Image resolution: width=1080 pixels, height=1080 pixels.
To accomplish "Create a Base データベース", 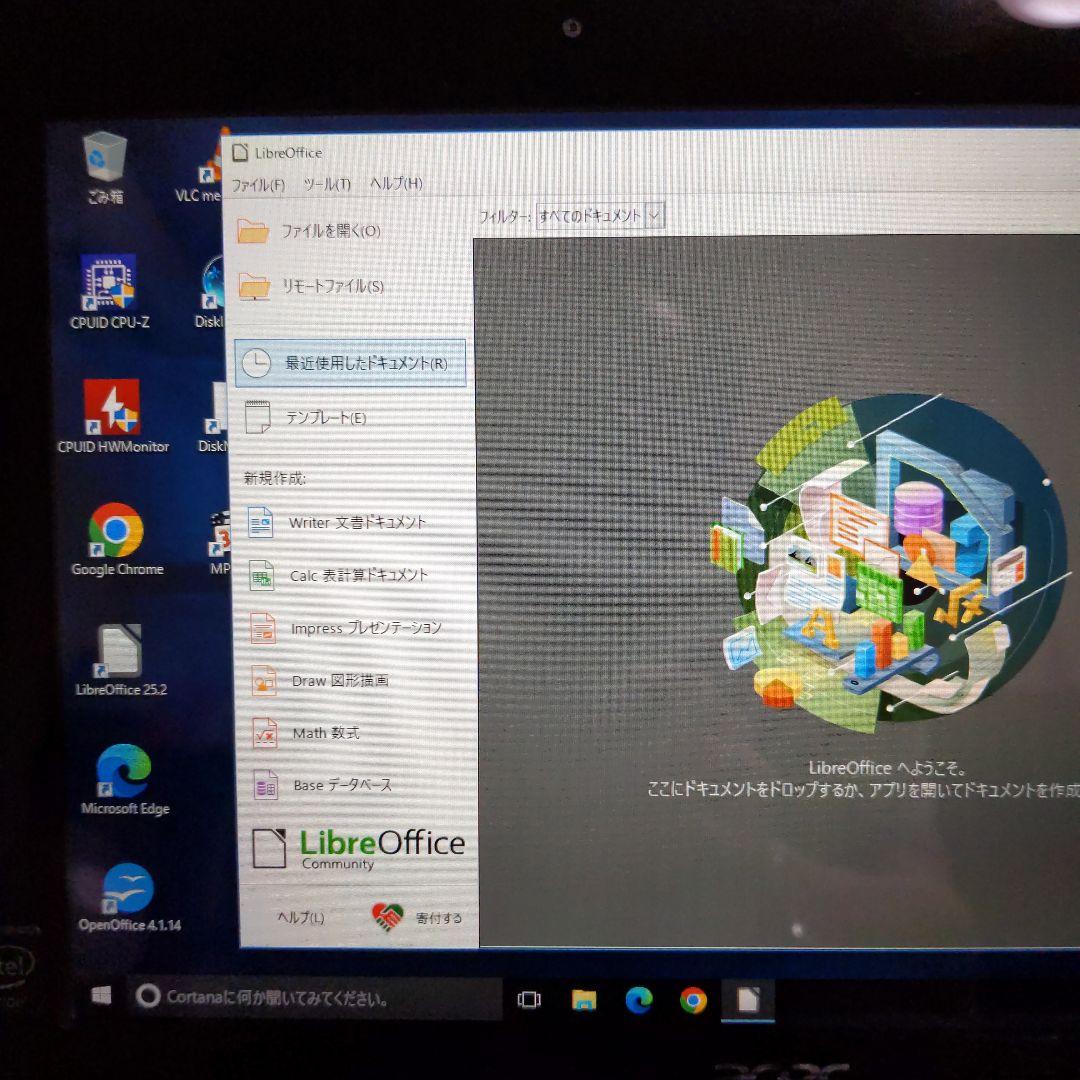I will [x=342, y=785].
